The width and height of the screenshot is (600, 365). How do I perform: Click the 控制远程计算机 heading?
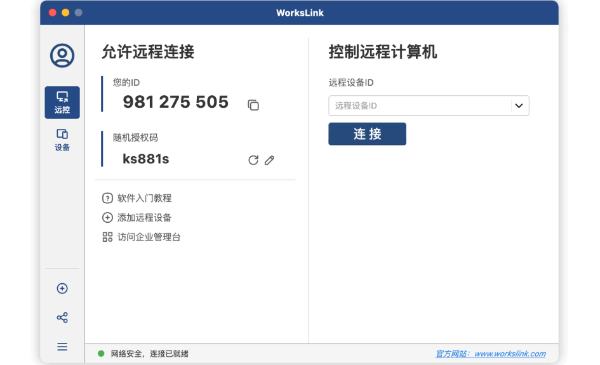click(383, 52)
